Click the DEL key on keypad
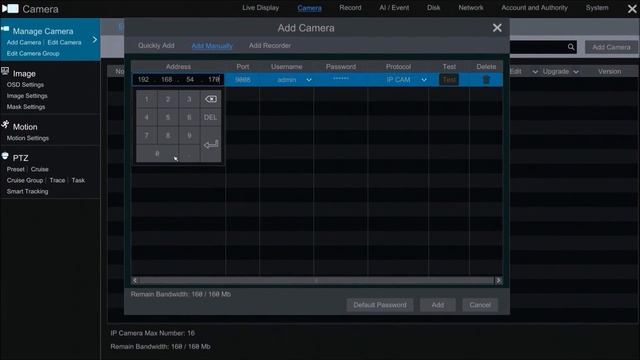640x360 pixels. [x=211, y=118]
